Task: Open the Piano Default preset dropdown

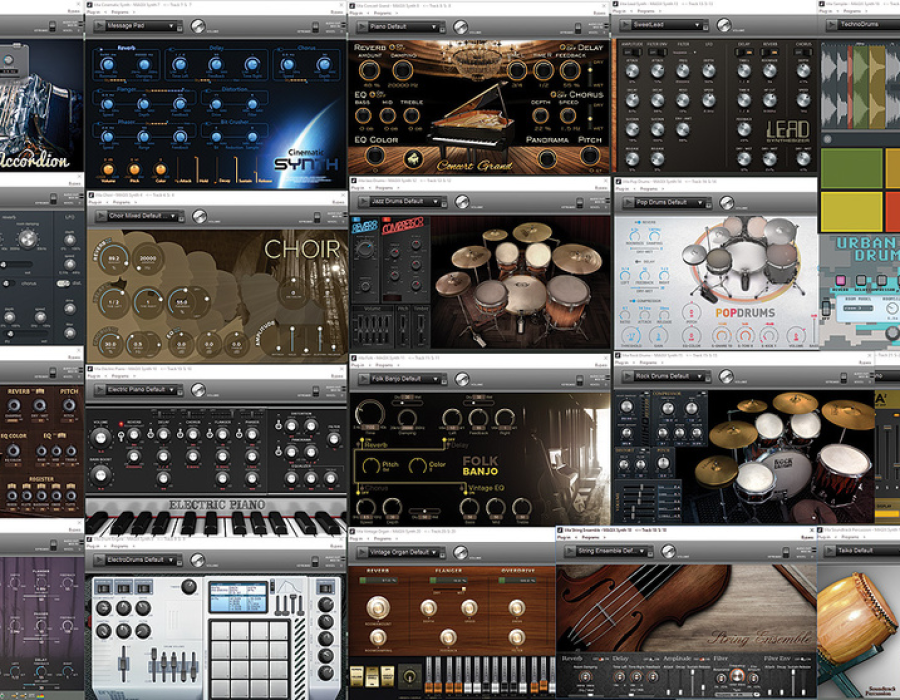Action: point(433,26)
